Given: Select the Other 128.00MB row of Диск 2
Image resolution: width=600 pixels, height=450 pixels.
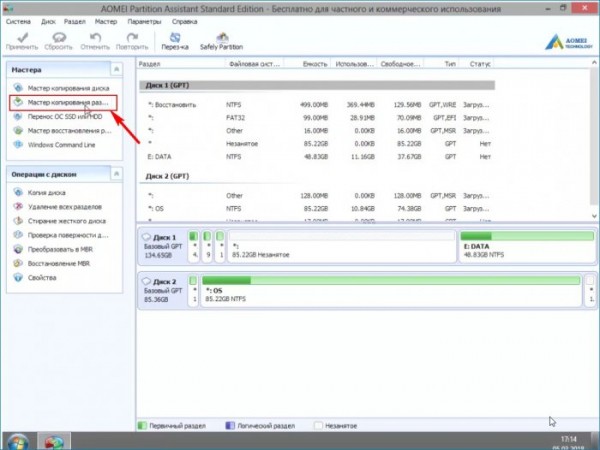Looking at the screenshot, I should pos(317,196).
